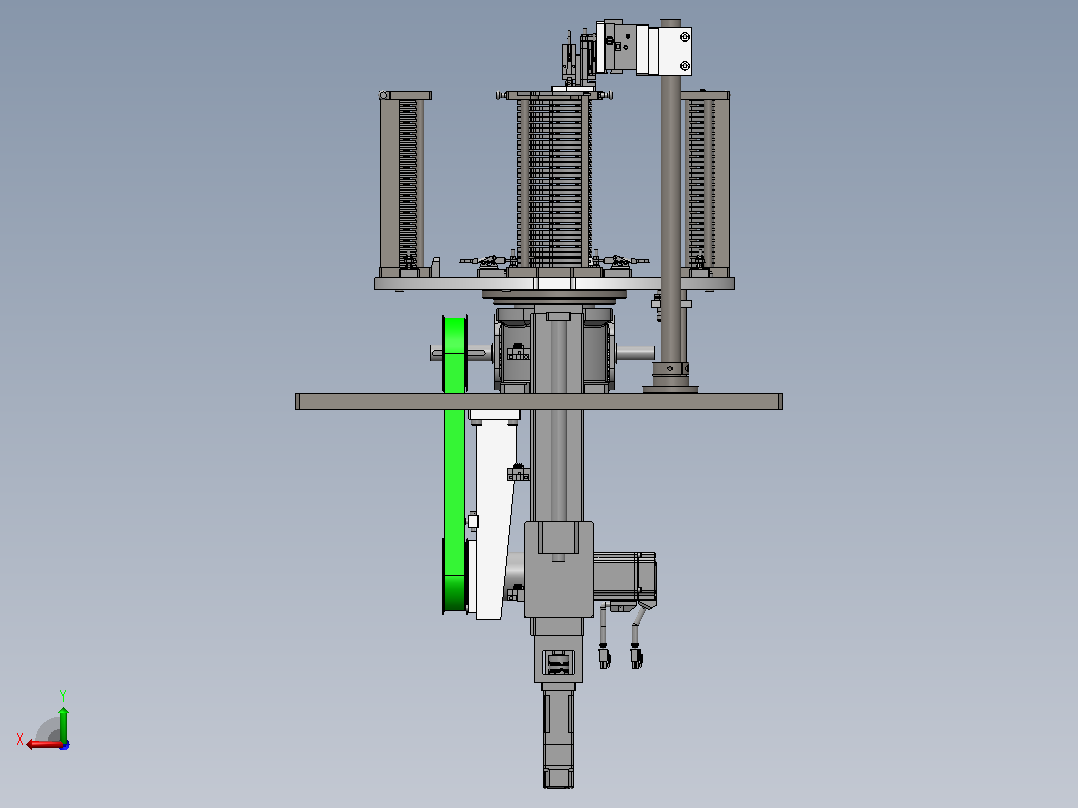Select the rotary table plate under the magazines
Screen dimensions: 1078x808
[x=554, y=283]
